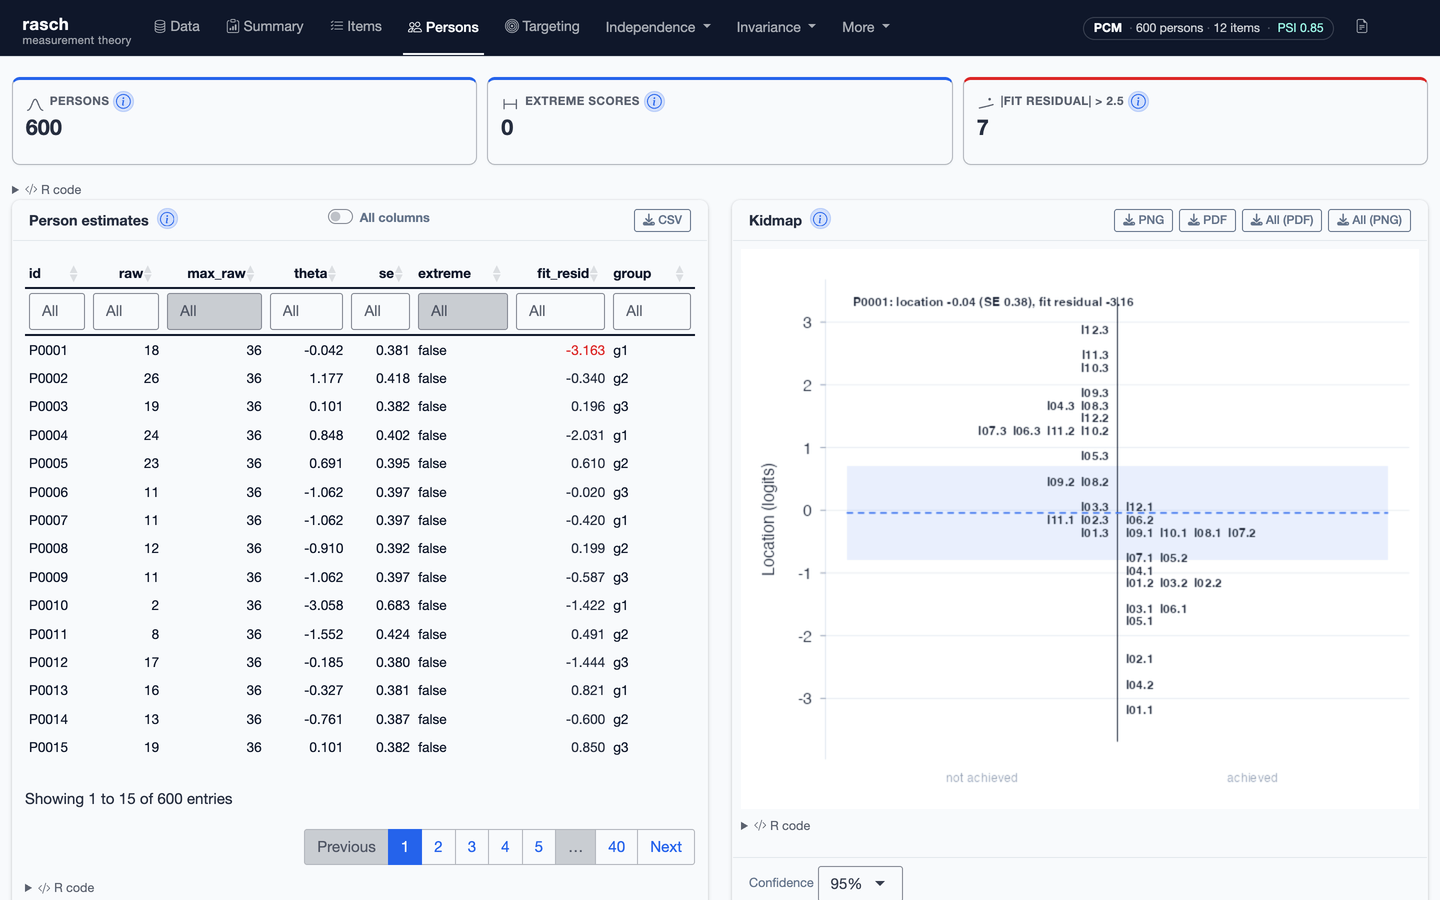Open the Independence dropdown menu

pos(658,27)
